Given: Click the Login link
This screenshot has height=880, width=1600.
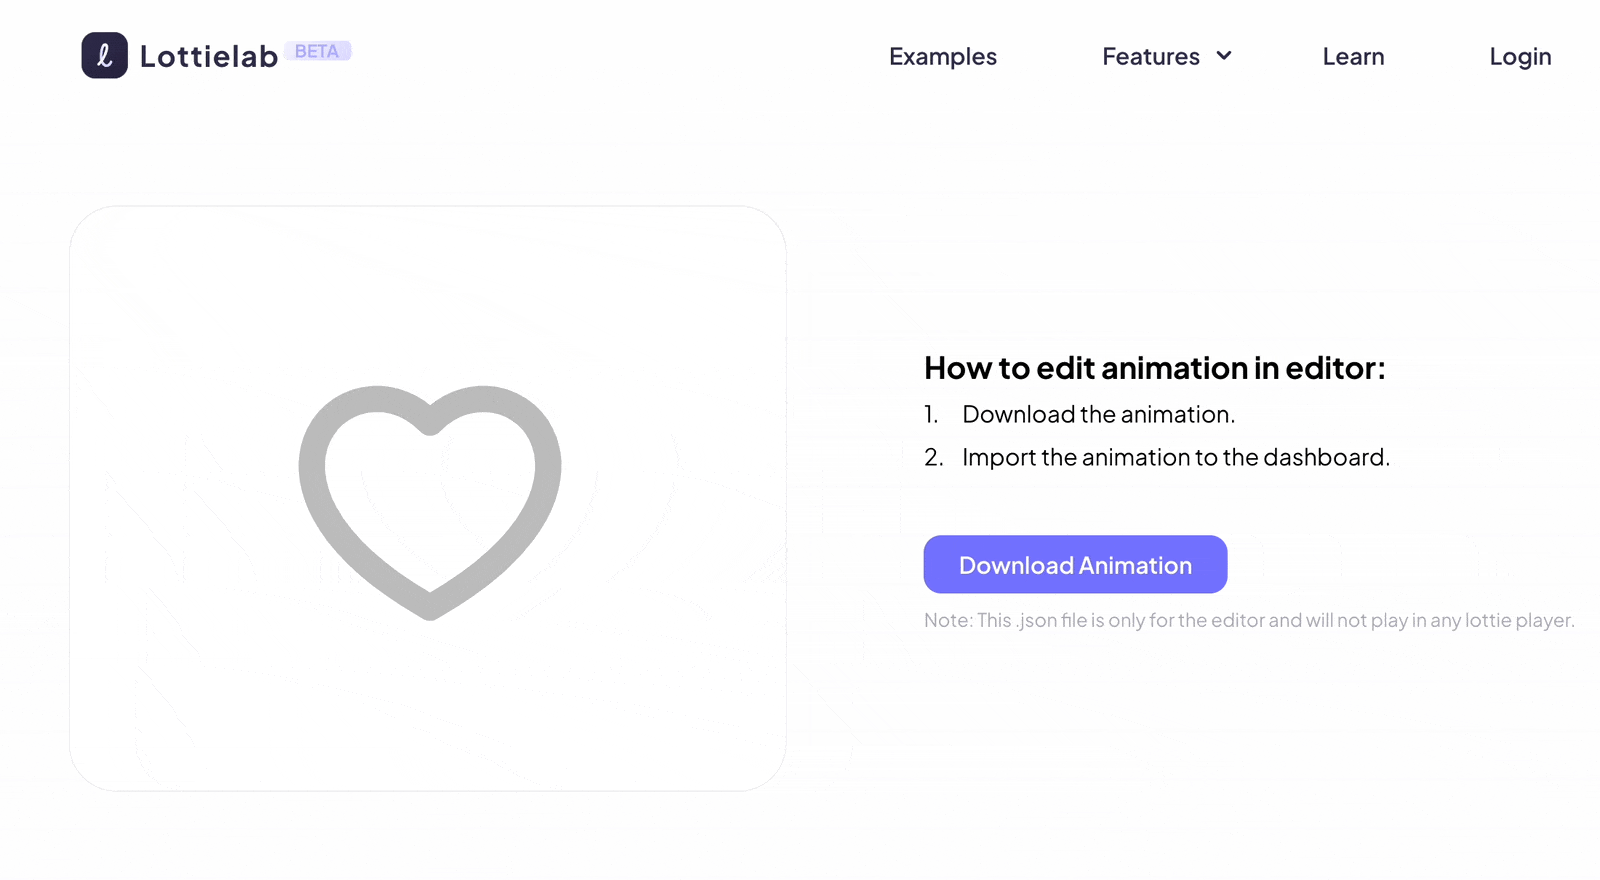Looking at the screenshot, I should [x=1520, y=57].
